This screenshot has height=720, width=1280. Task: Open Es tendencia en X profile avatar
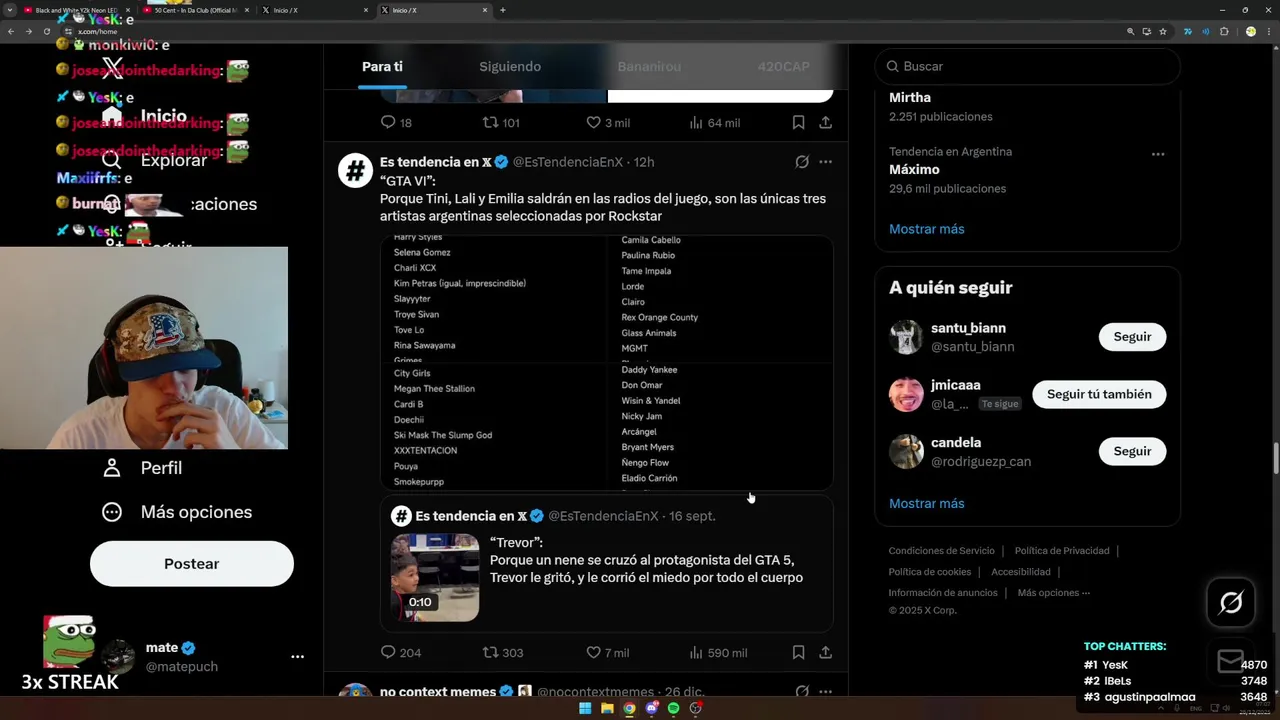[355, 170]
